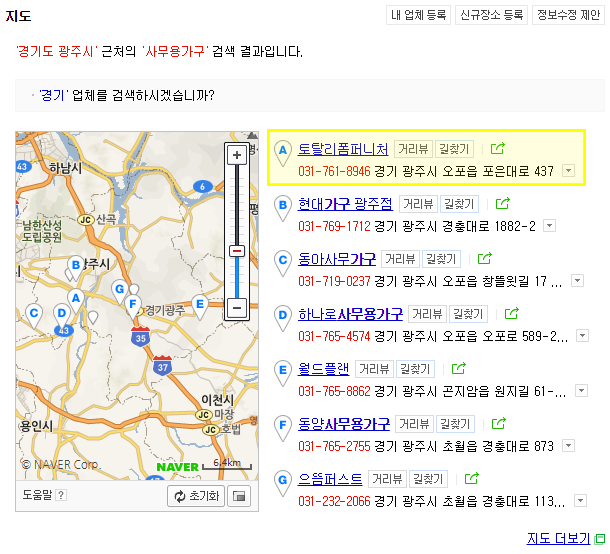Click 도움말 text in map footer

(37, 495)
